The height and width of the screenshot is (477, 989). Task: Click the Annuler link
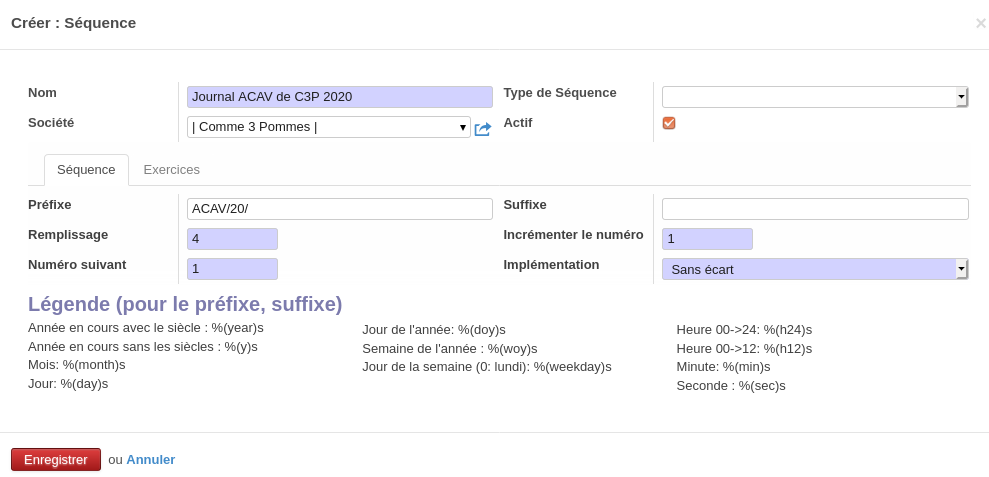(150, 460)
